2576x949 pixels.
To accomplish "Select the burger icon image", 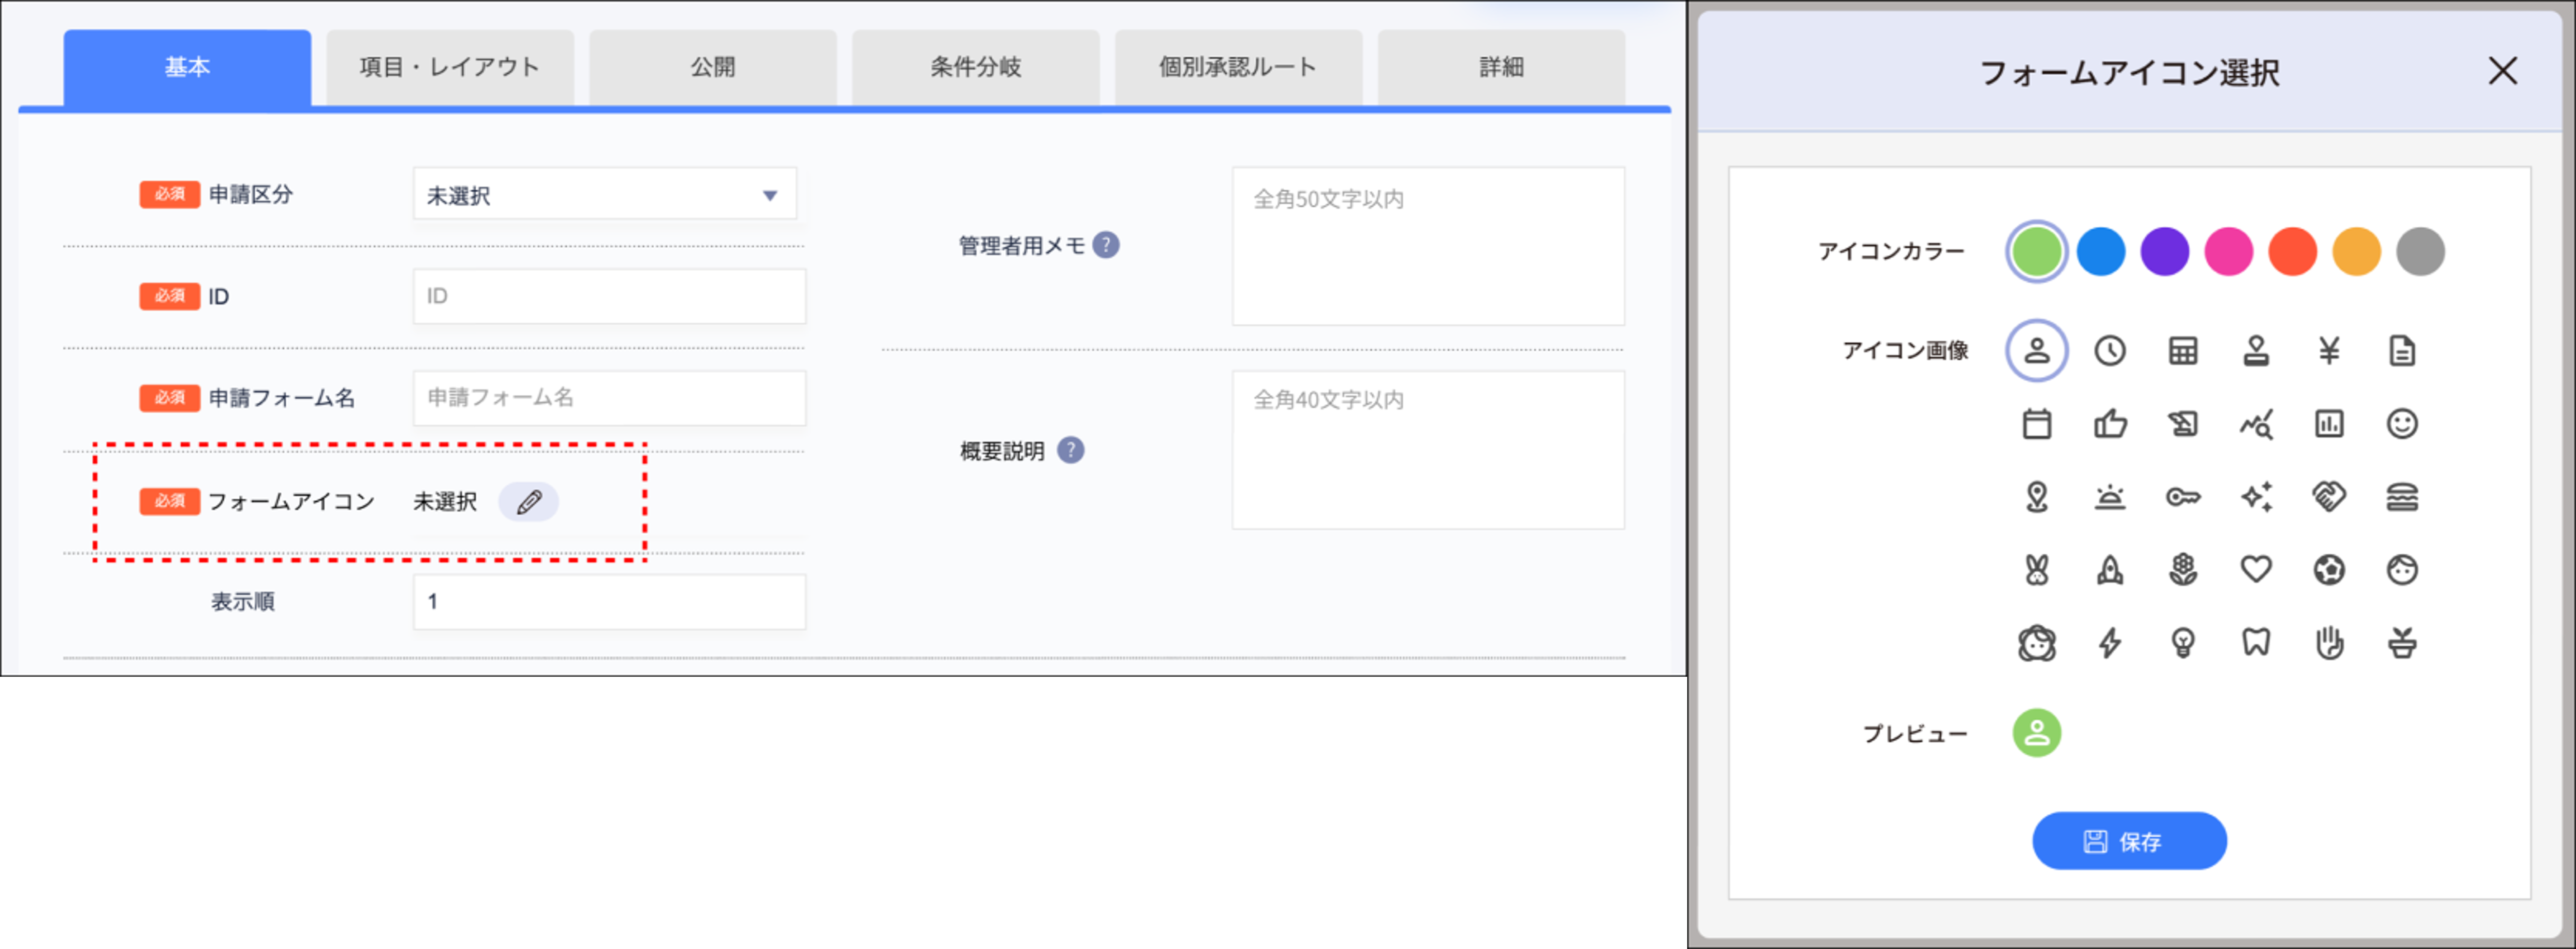I will pos(2402,497).
